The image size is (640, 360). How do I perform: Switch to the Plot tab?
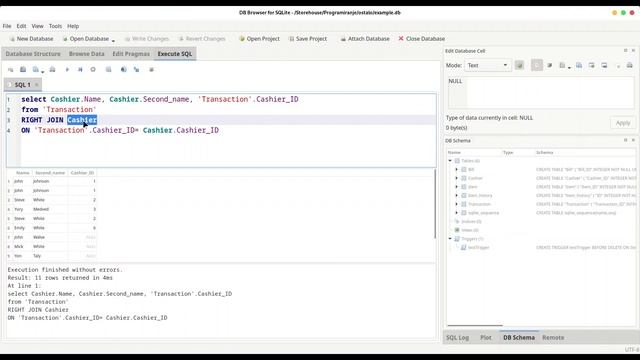(x=486, y=338)
